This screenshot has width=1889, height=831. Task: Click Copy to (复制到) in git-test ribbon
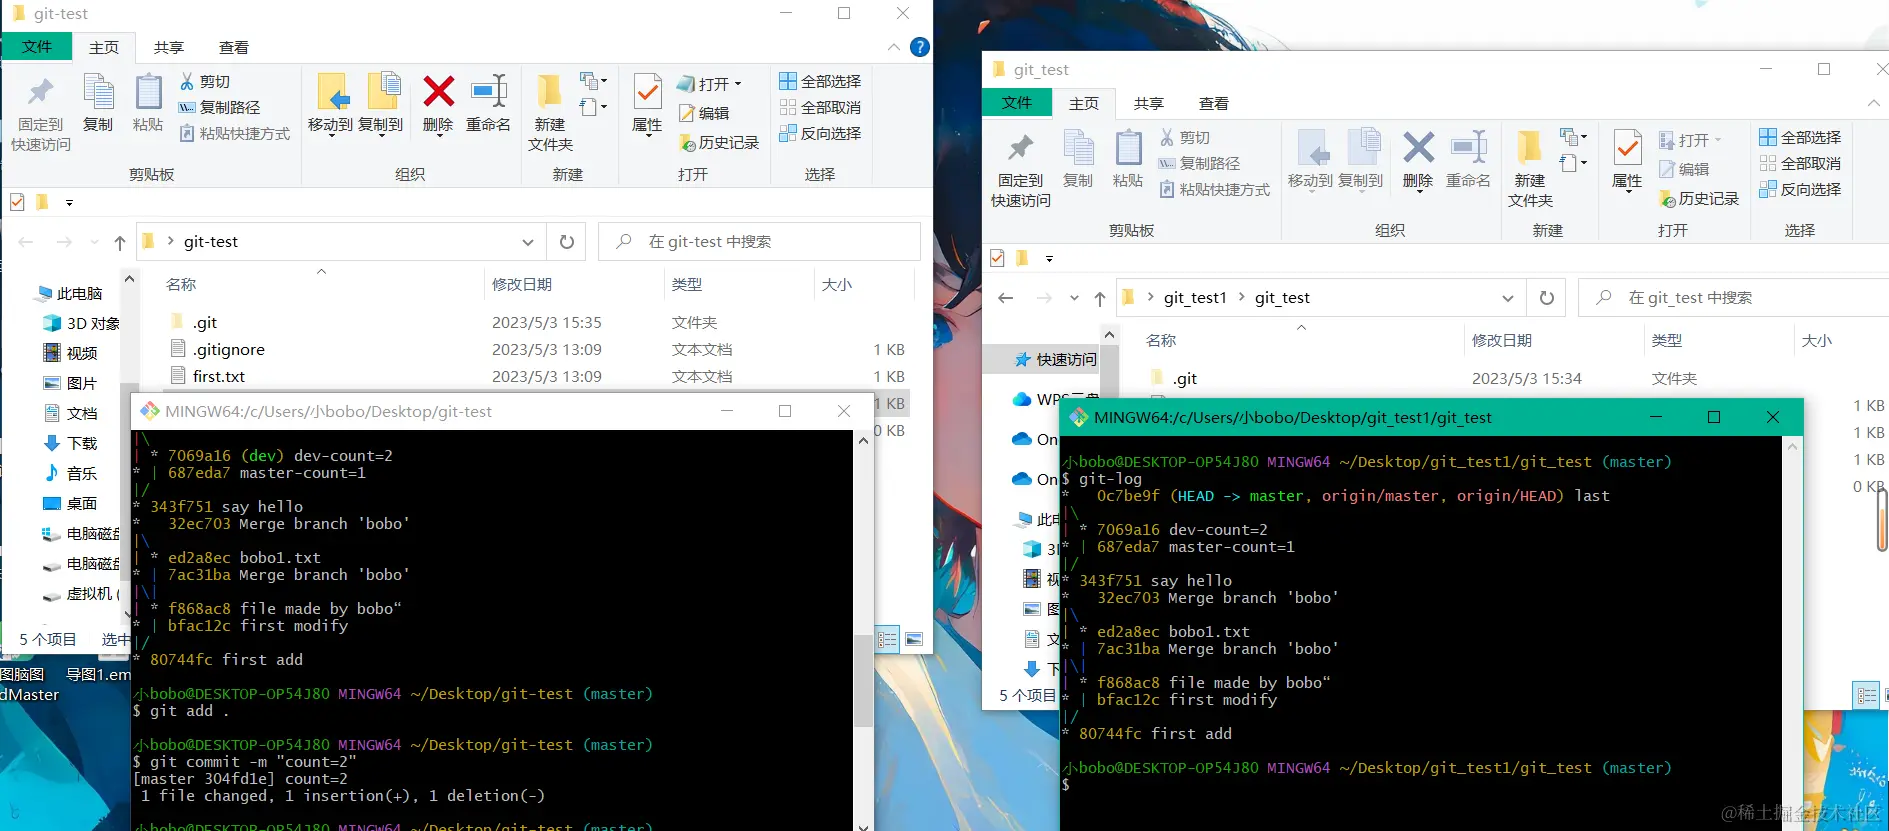381,103
